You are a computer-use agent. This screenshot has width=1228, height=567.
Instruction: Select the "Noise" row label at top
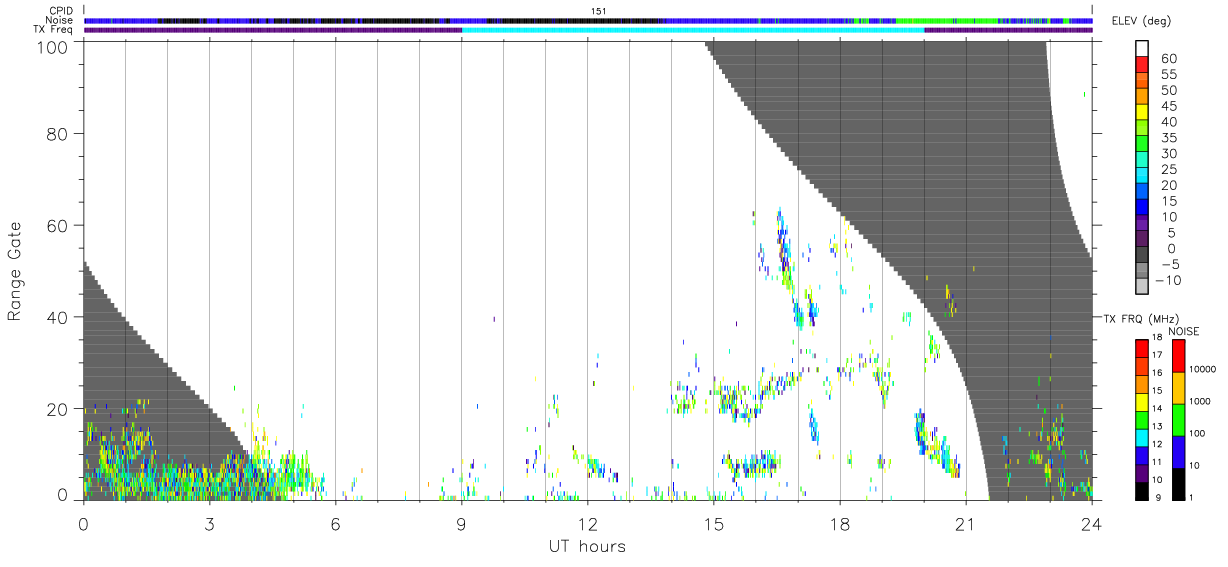point(59,20)
